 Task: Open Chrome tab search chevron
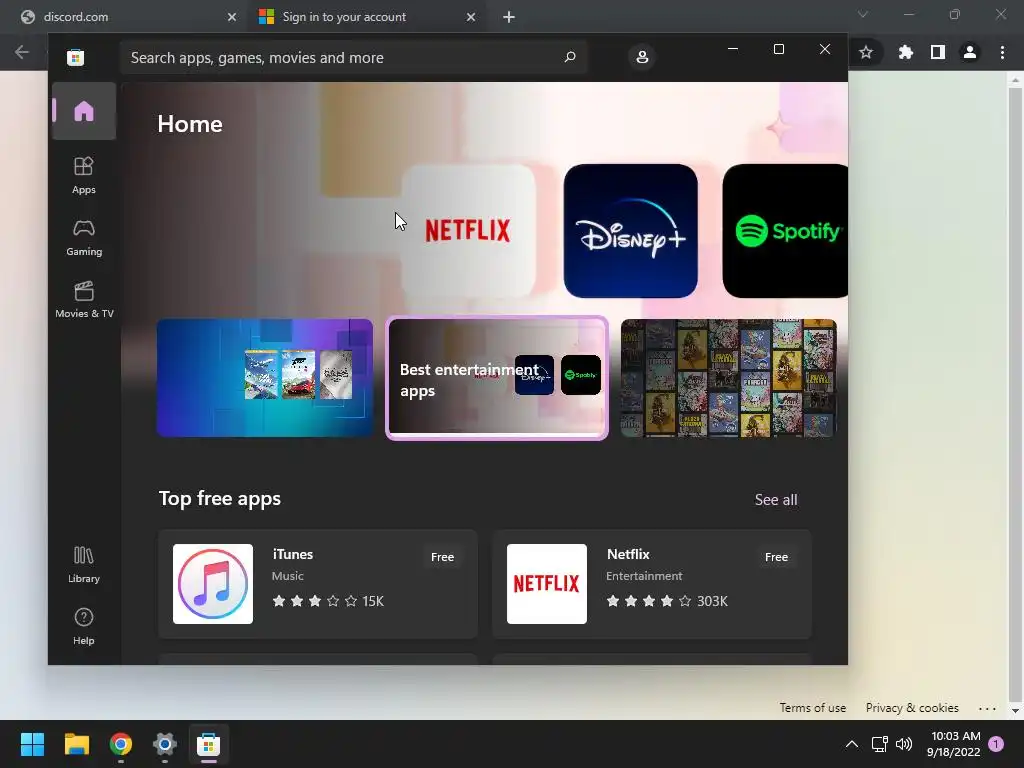[x=863, y=14]
